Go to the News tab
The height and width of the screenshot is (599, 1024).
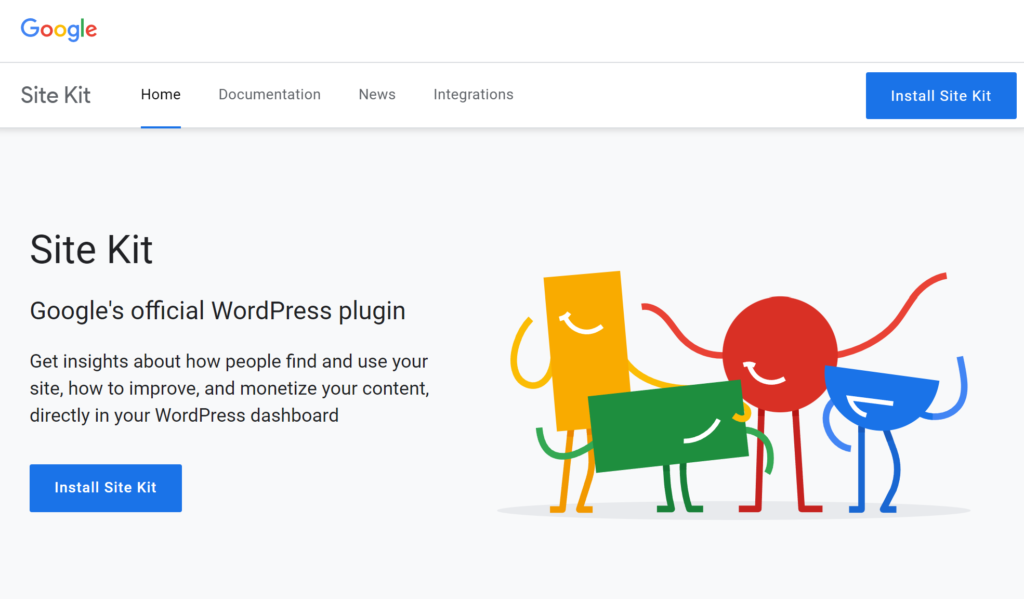point(377,95)
